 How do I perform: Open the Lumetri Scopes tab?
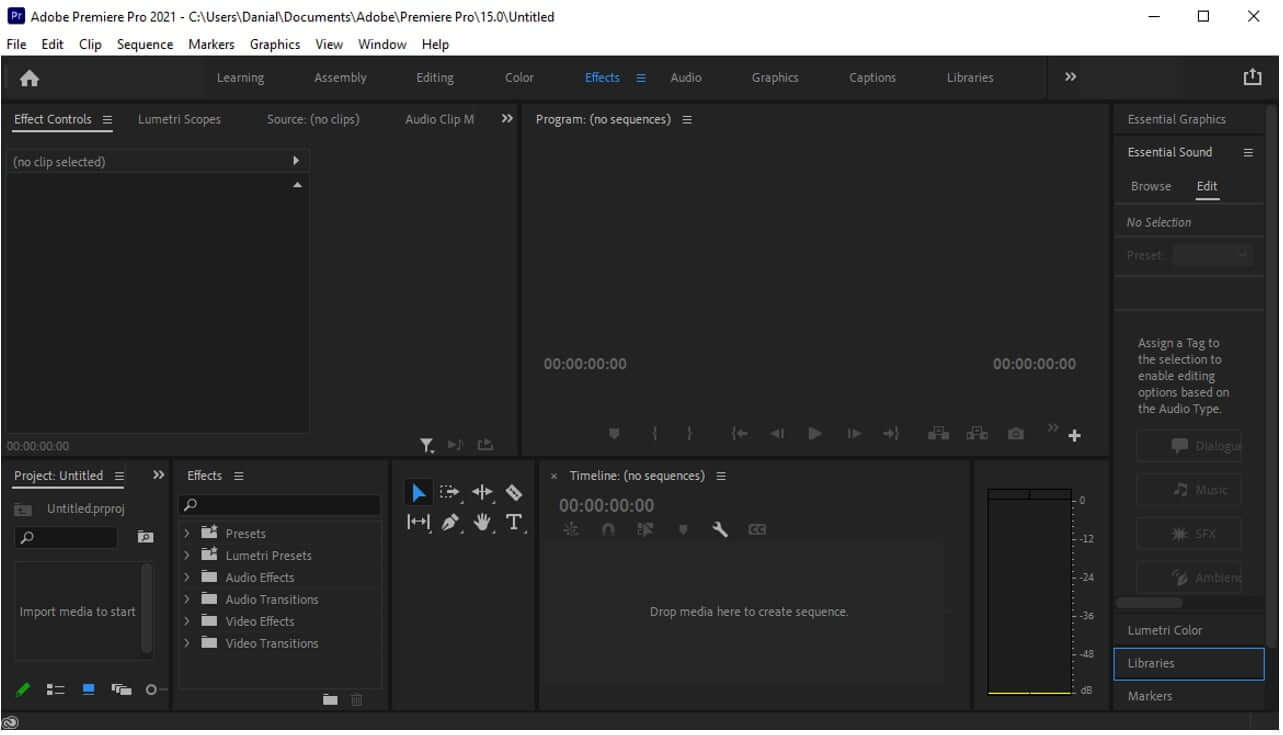pyautogui.click(x=179, y=119)
